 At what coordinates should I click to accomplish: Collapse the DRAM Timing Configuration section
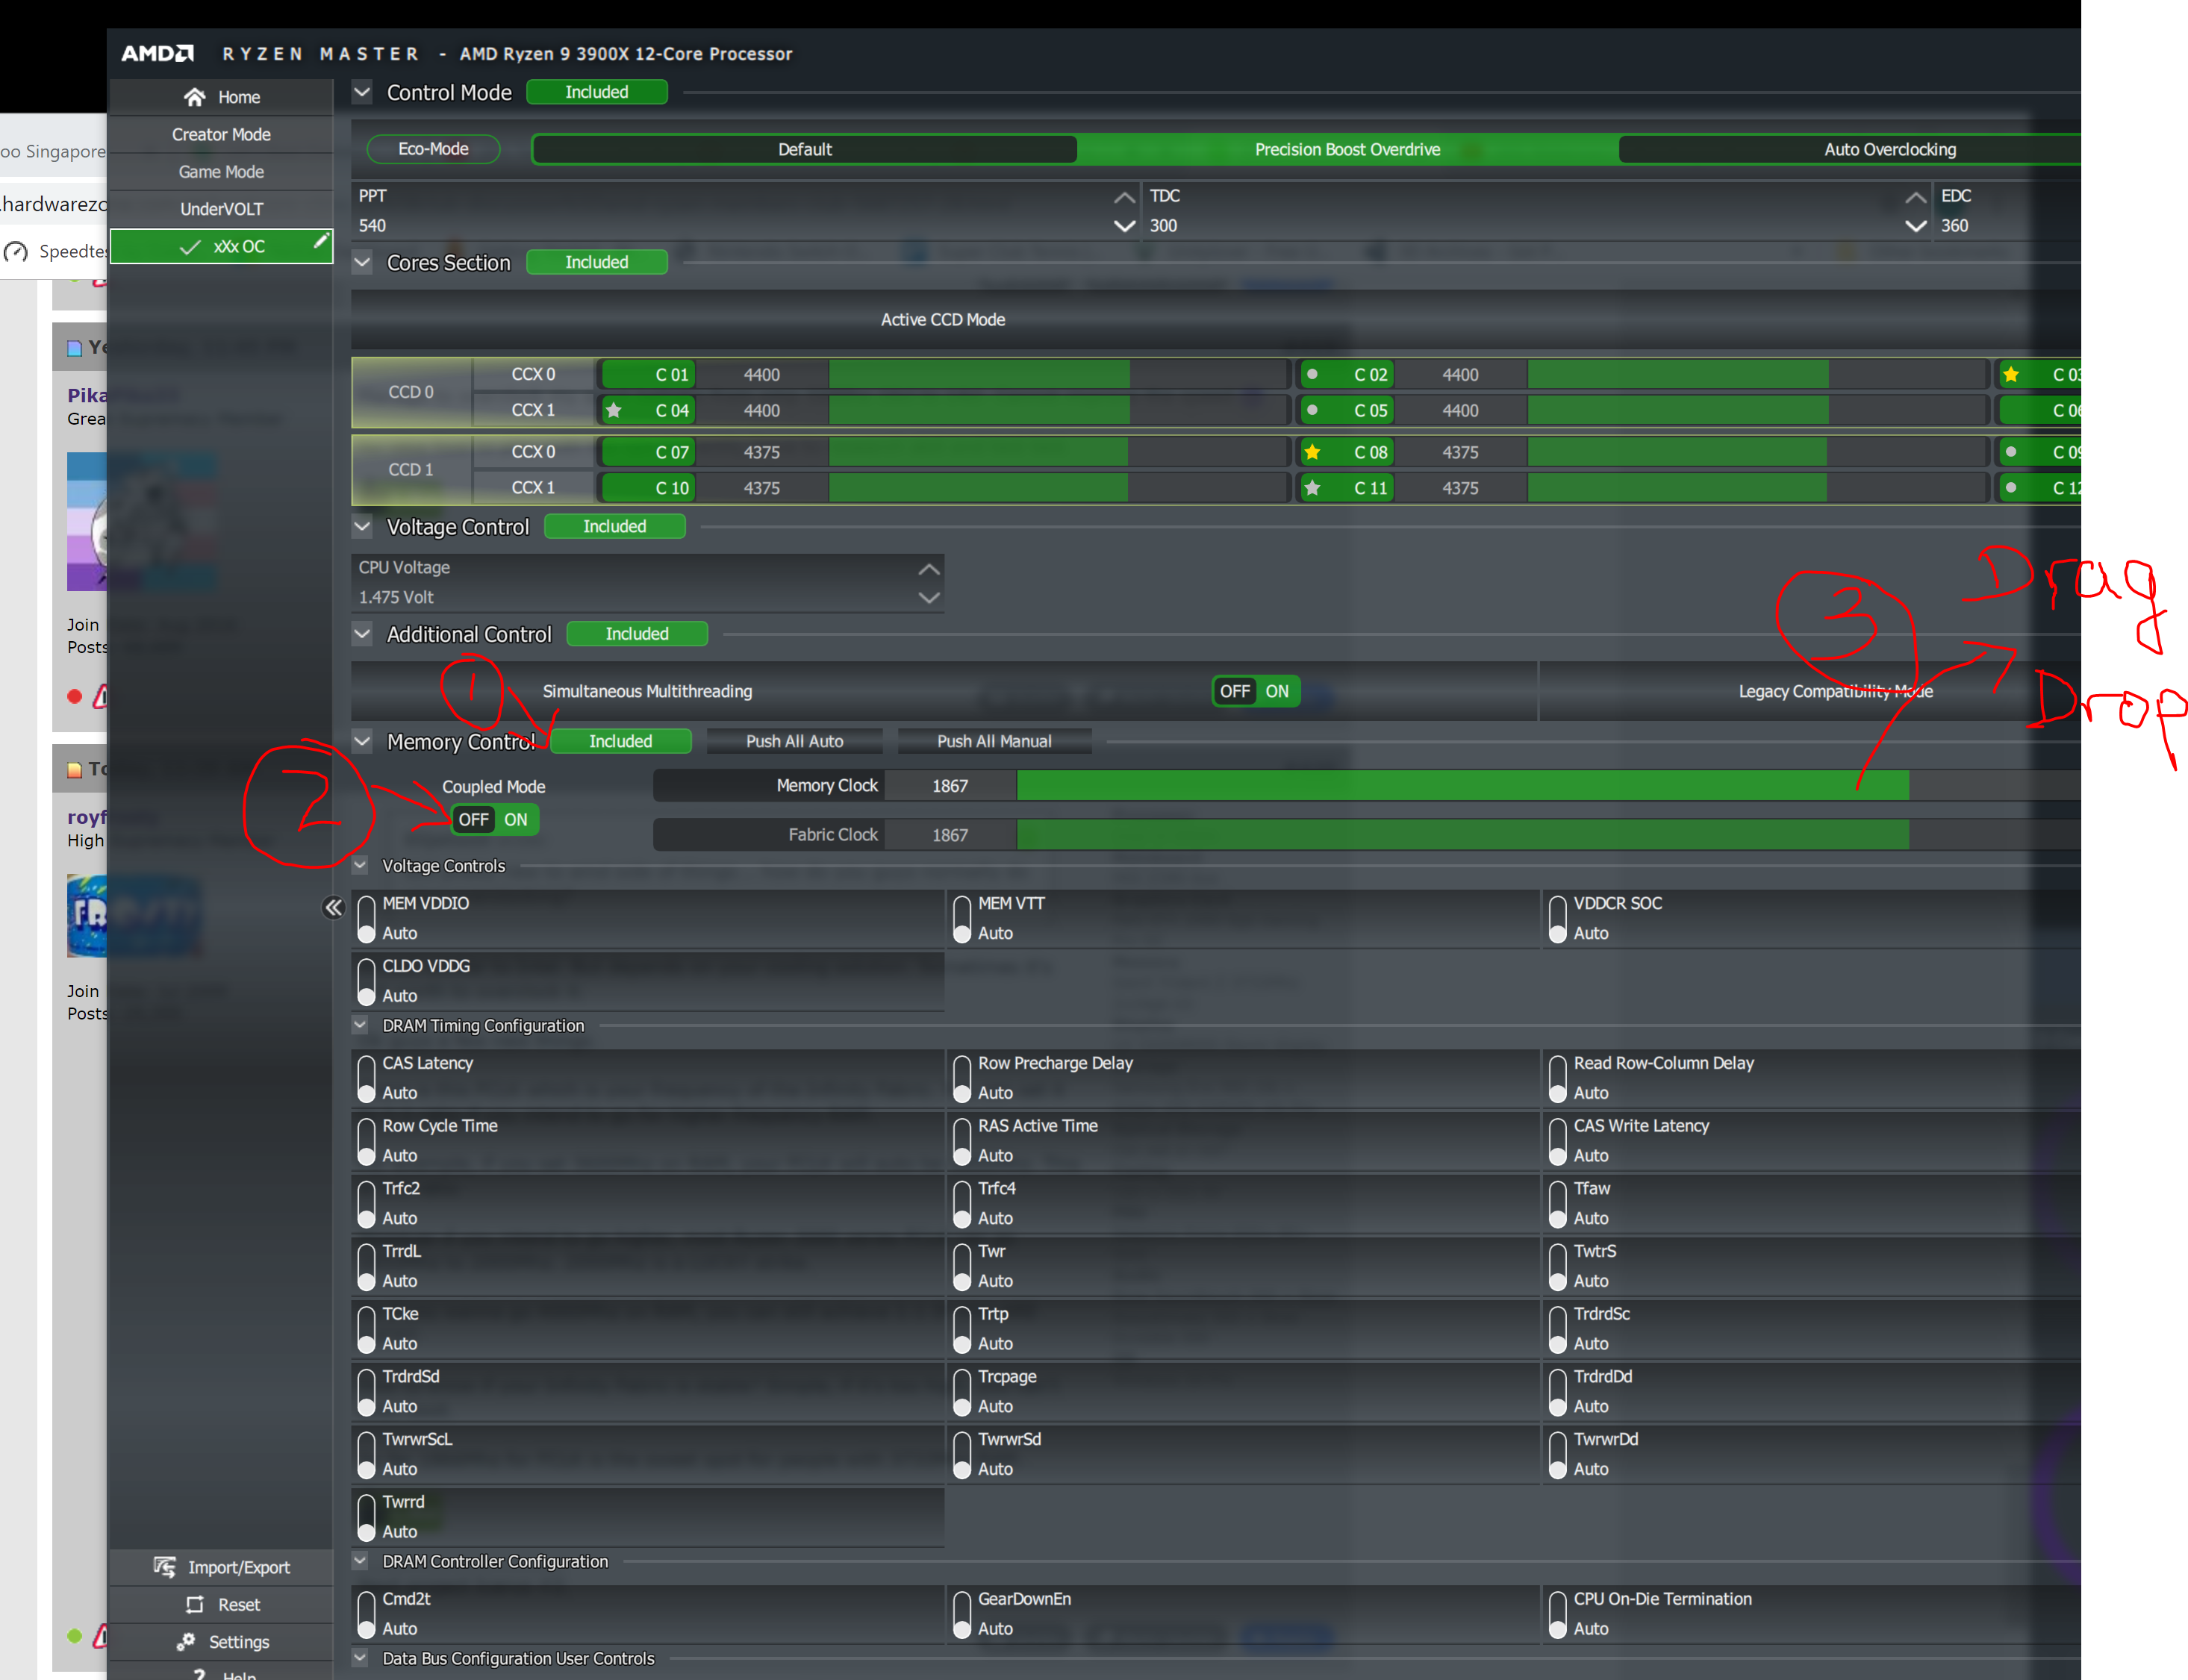click(360, 1025)
